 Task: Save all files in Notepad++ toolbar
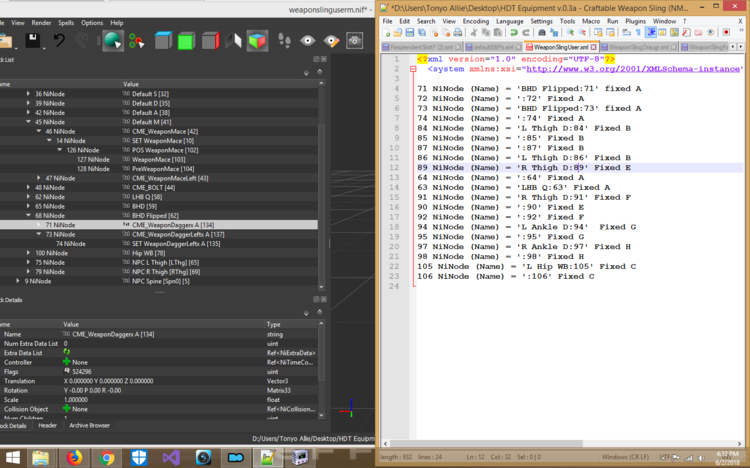tap(421, 33)
